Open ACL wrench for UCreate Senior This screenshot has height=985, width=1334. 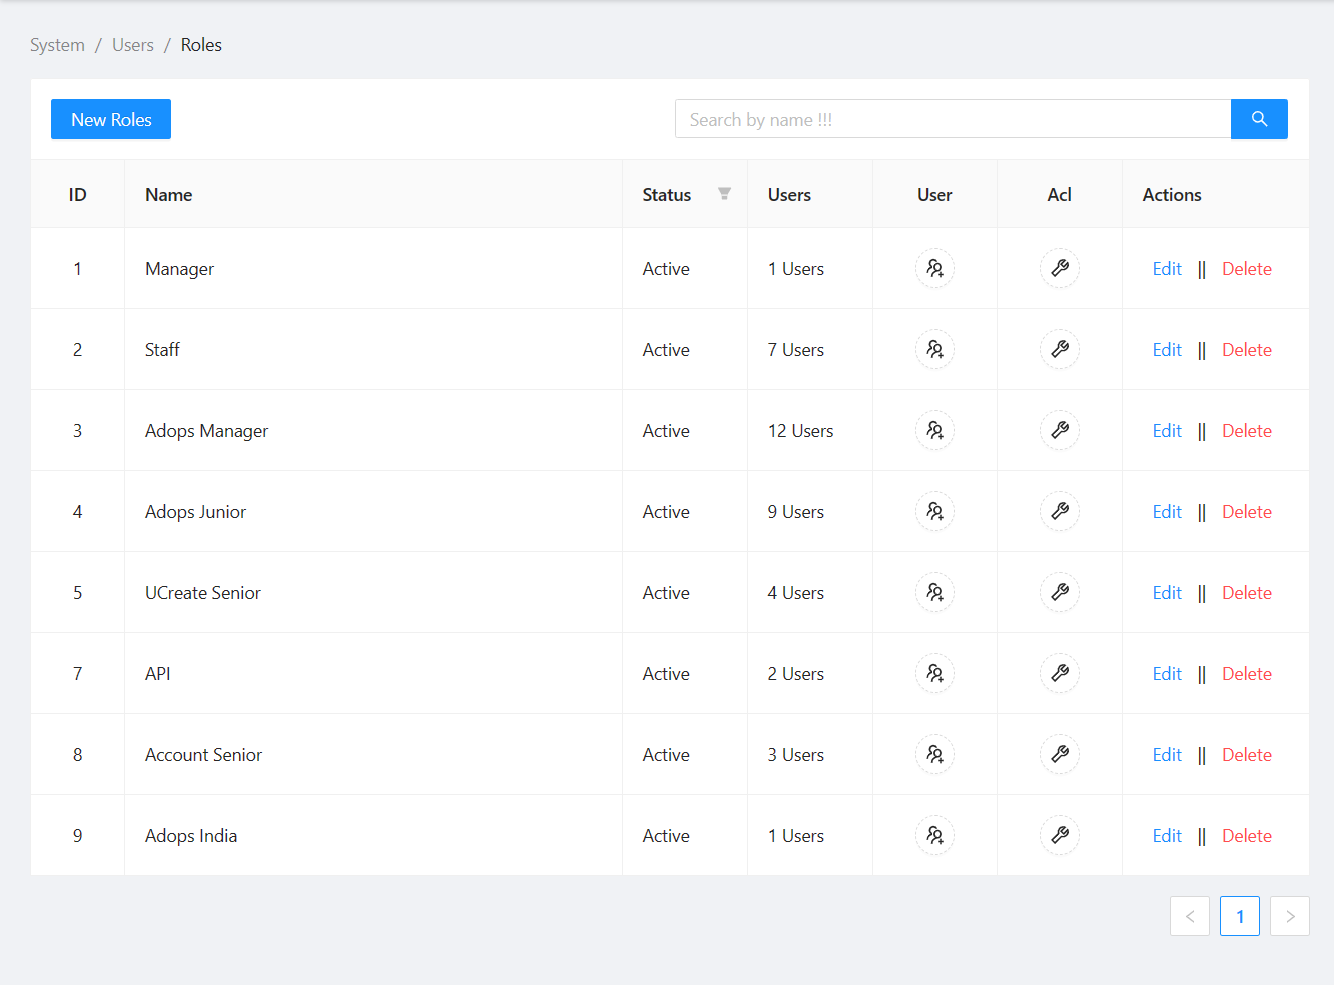tap(1060, 592)
